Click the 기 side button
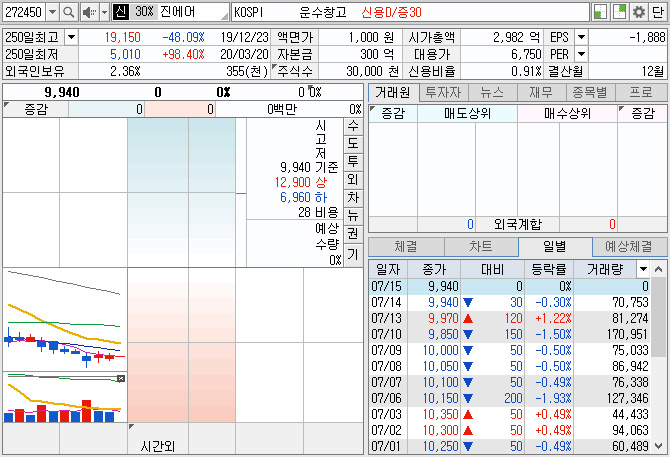This screenshot has height=457, width=670. 353,255
